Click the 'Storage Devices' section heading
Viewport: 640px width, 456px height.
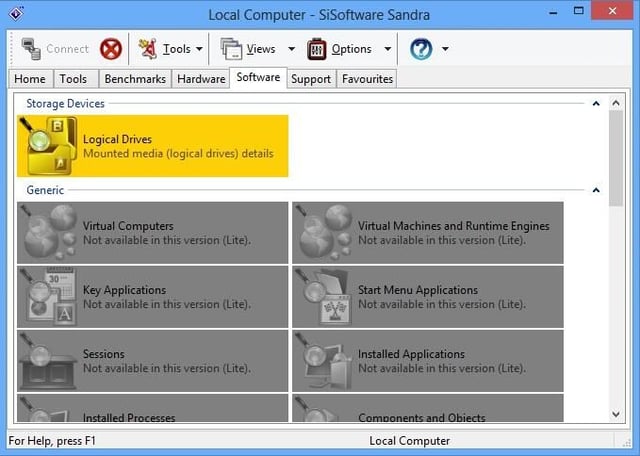(x=65, y=103)
